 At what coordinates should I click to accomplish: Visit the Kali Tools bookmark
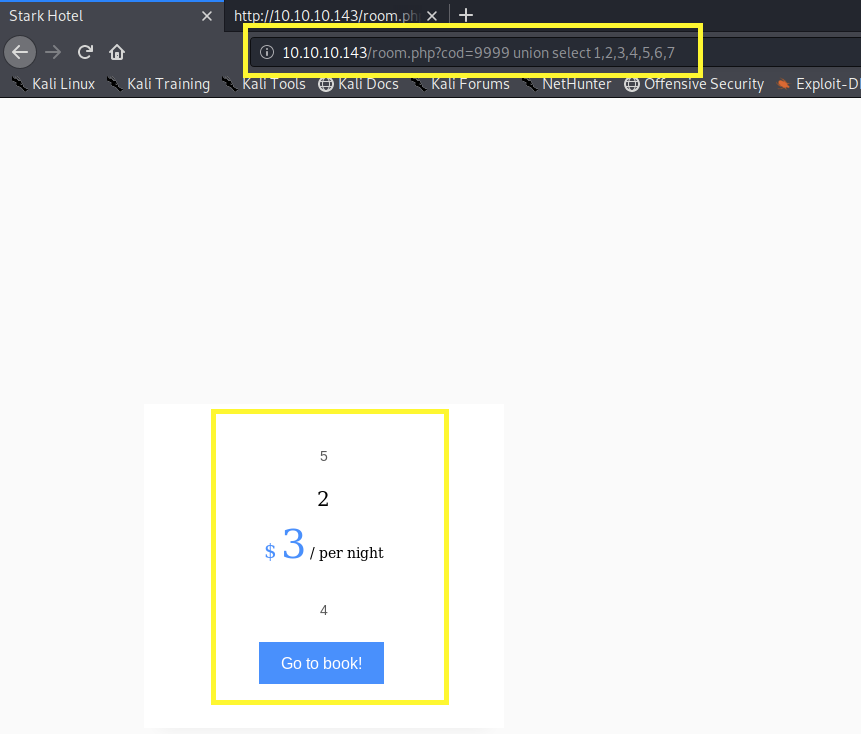coord(264,84)
